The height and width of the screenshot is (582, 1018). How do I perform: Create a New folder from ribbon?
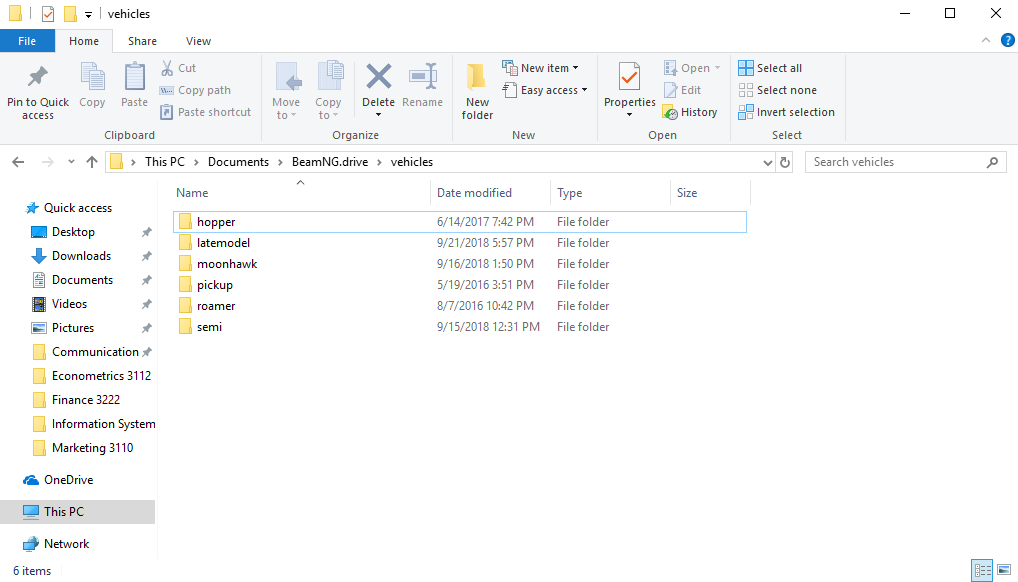point(477,90)
